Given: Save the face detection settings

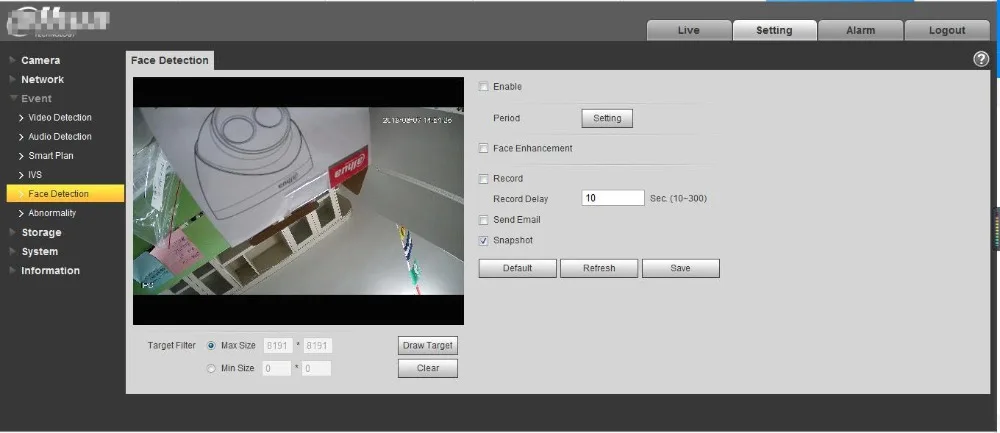Looking at the screenshot, I should tap(680, 268).
